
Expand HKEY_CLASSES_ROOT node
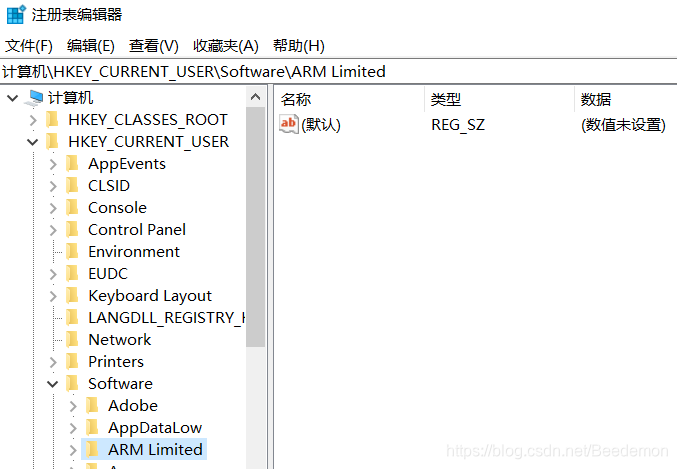(33, 120)
